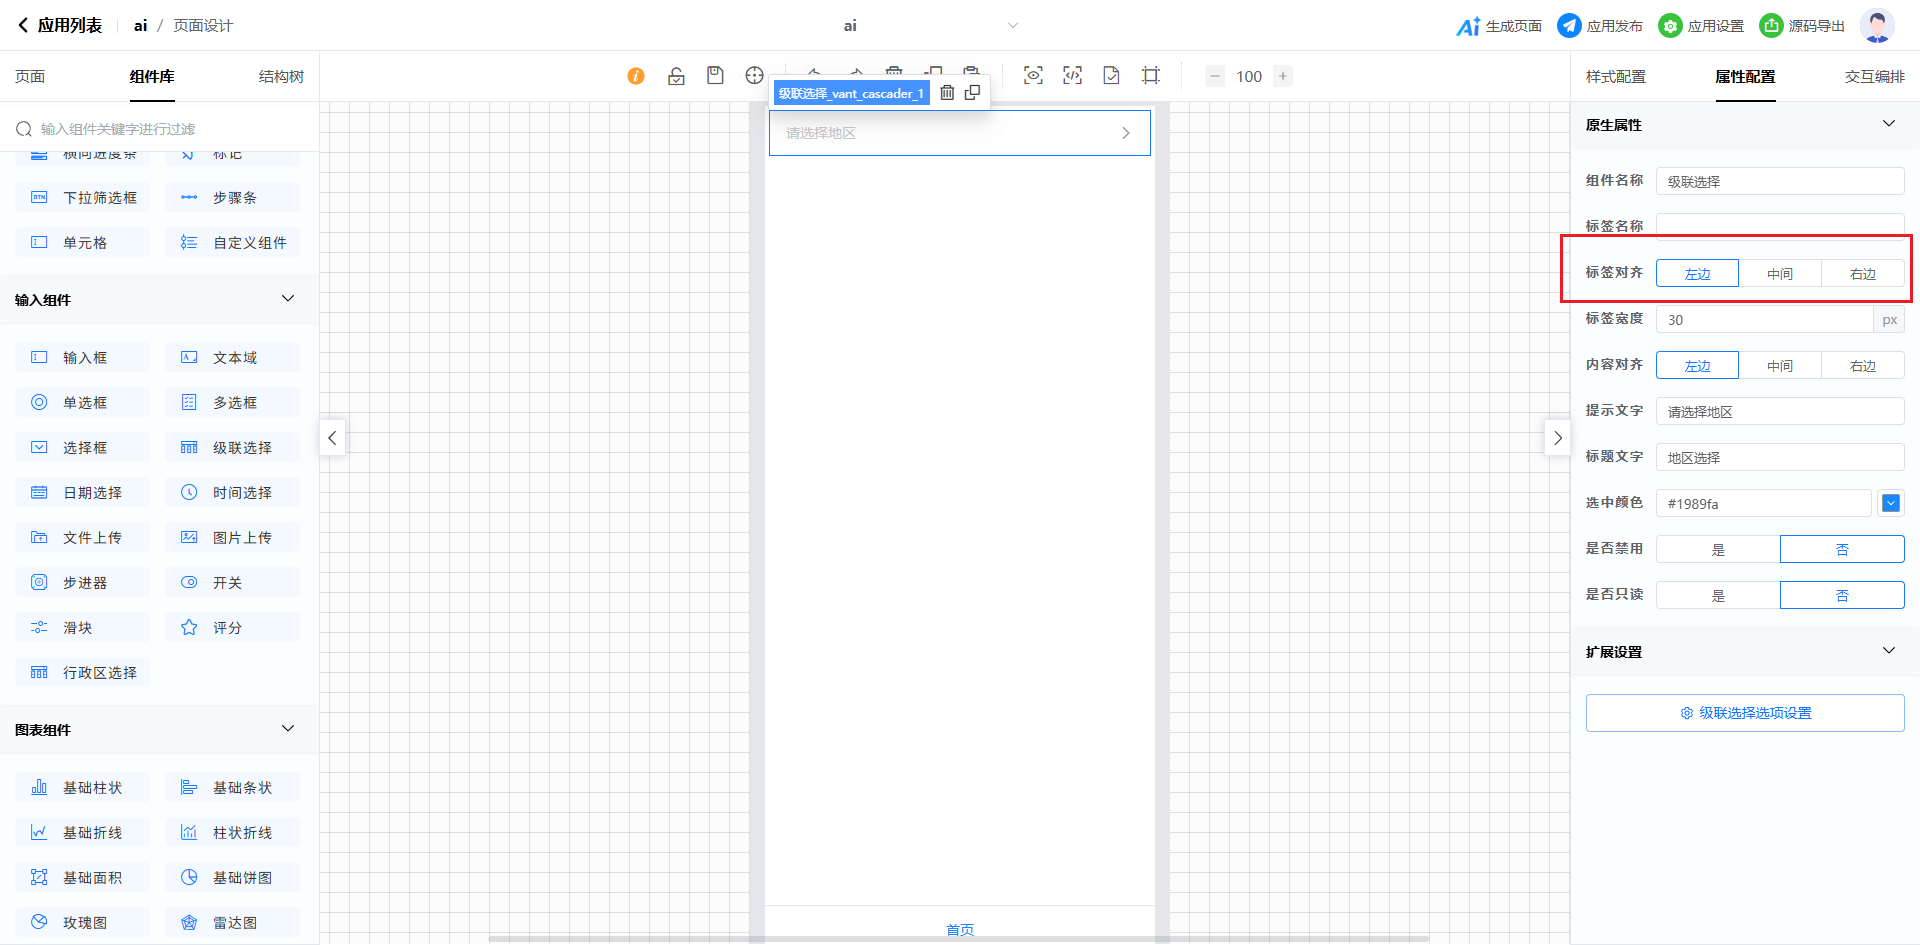Screen dimensions: 1920x945
Task: Click the preview eye icon in toolbar
Action: tap(1033, 76)
